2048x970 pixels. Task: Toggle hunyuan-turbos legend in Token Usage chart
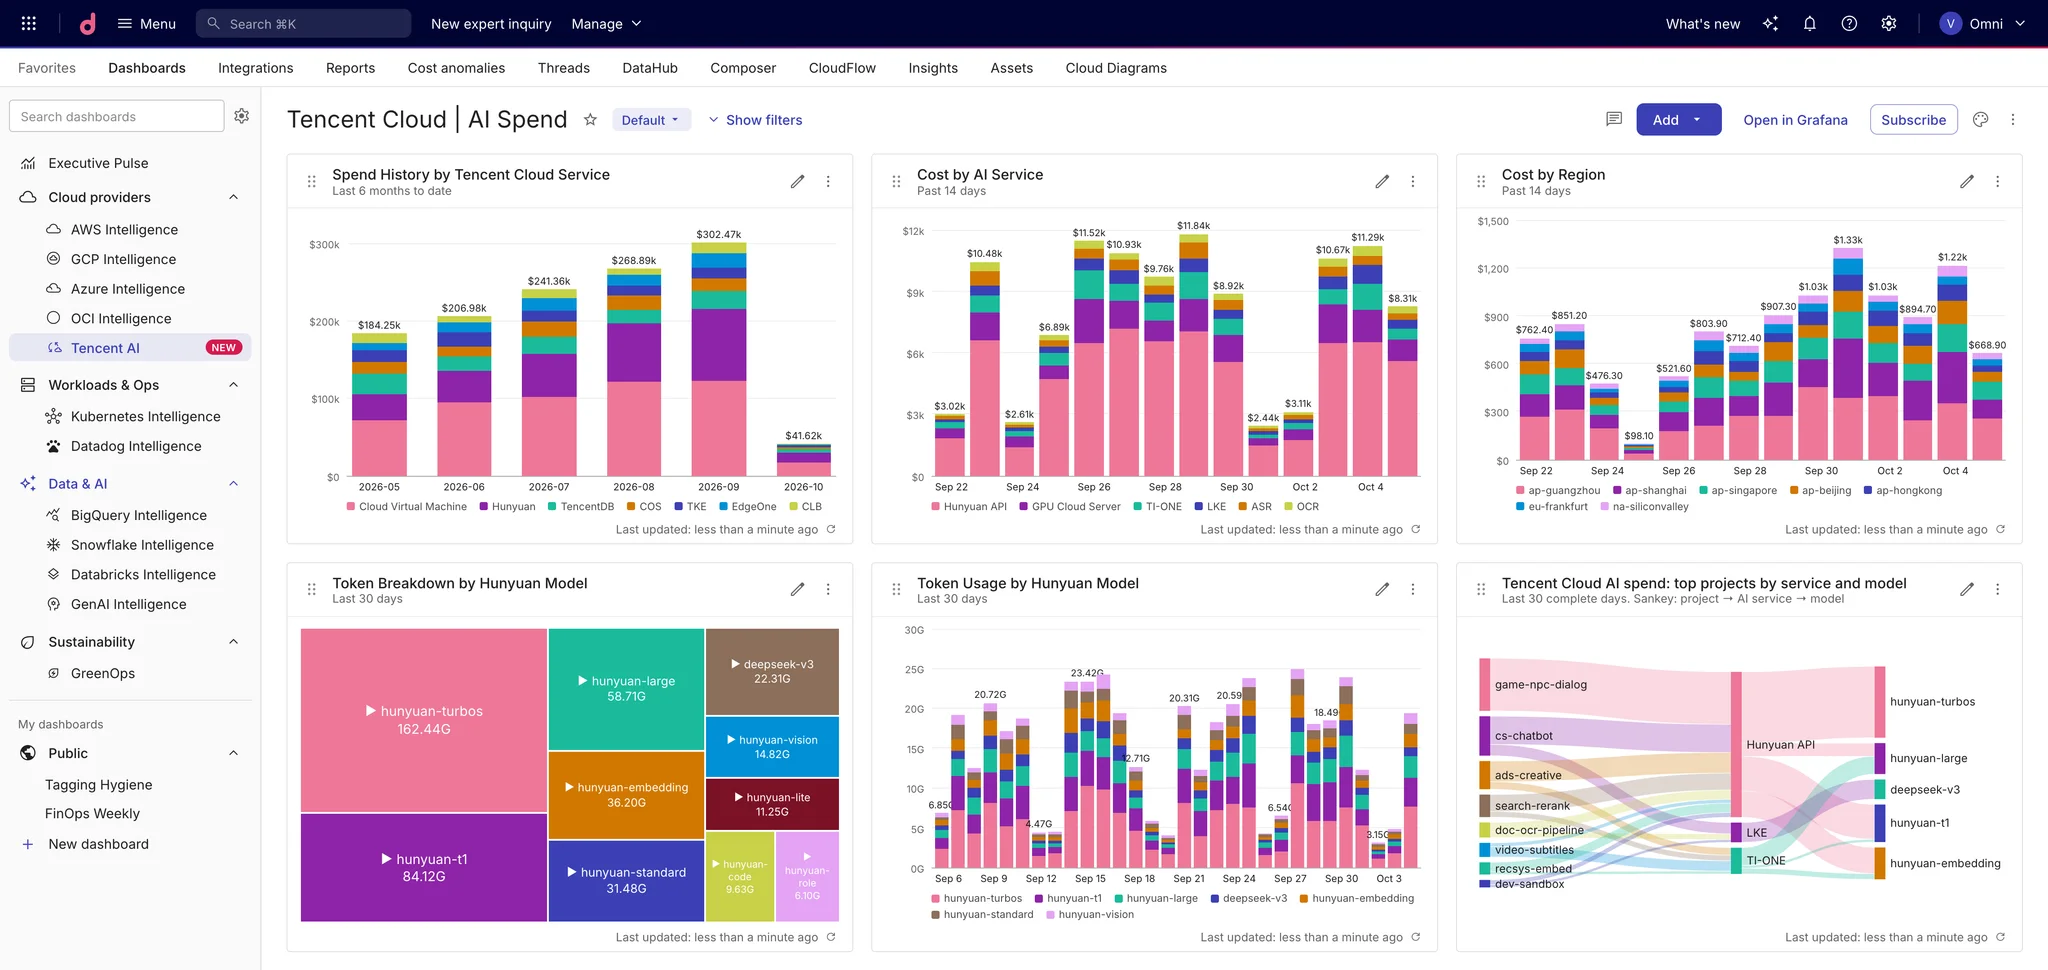coord(976,898)
